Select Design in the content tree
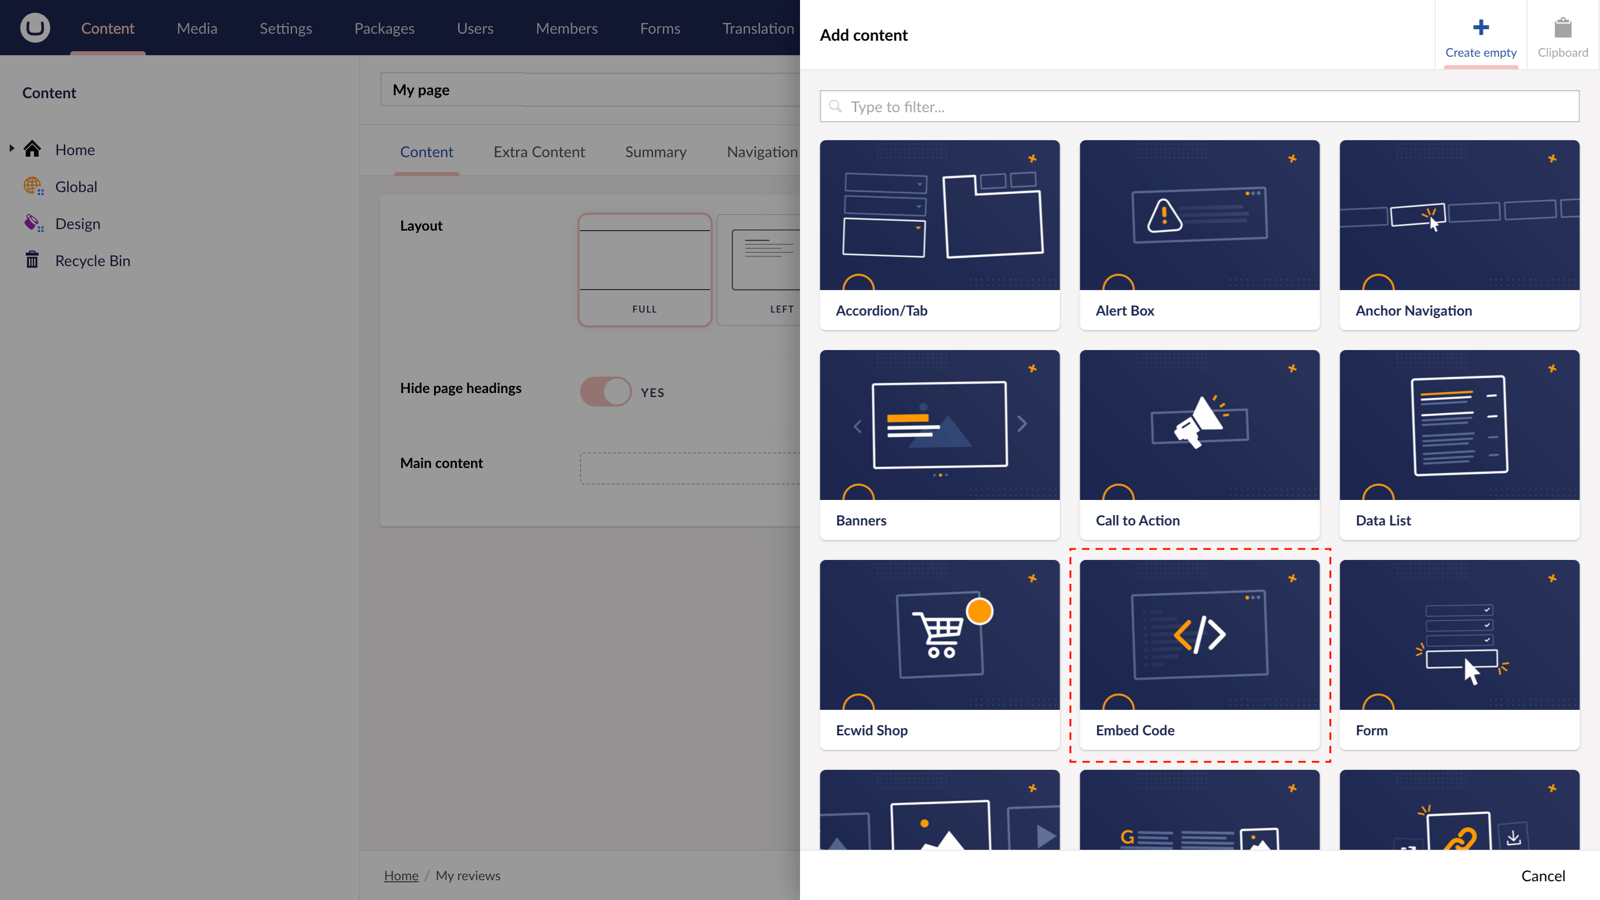 [78, 223]
